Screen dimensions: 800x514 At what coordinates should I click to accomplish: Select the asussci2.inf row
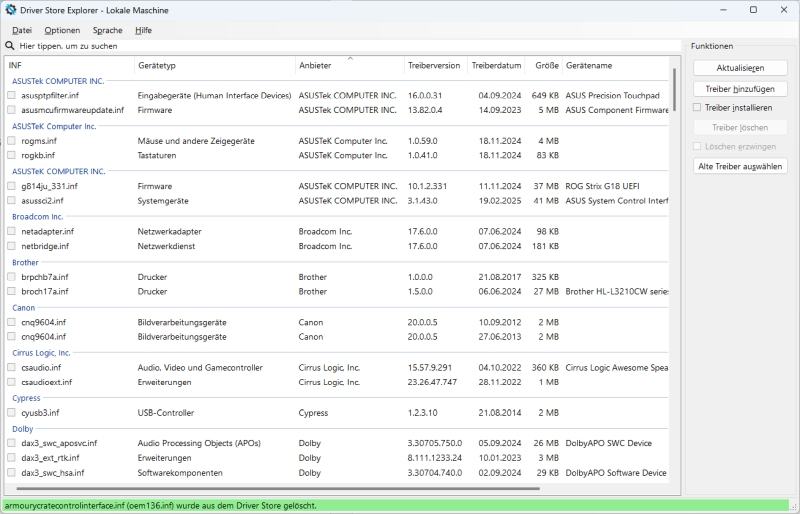click(x=337, y=201)
